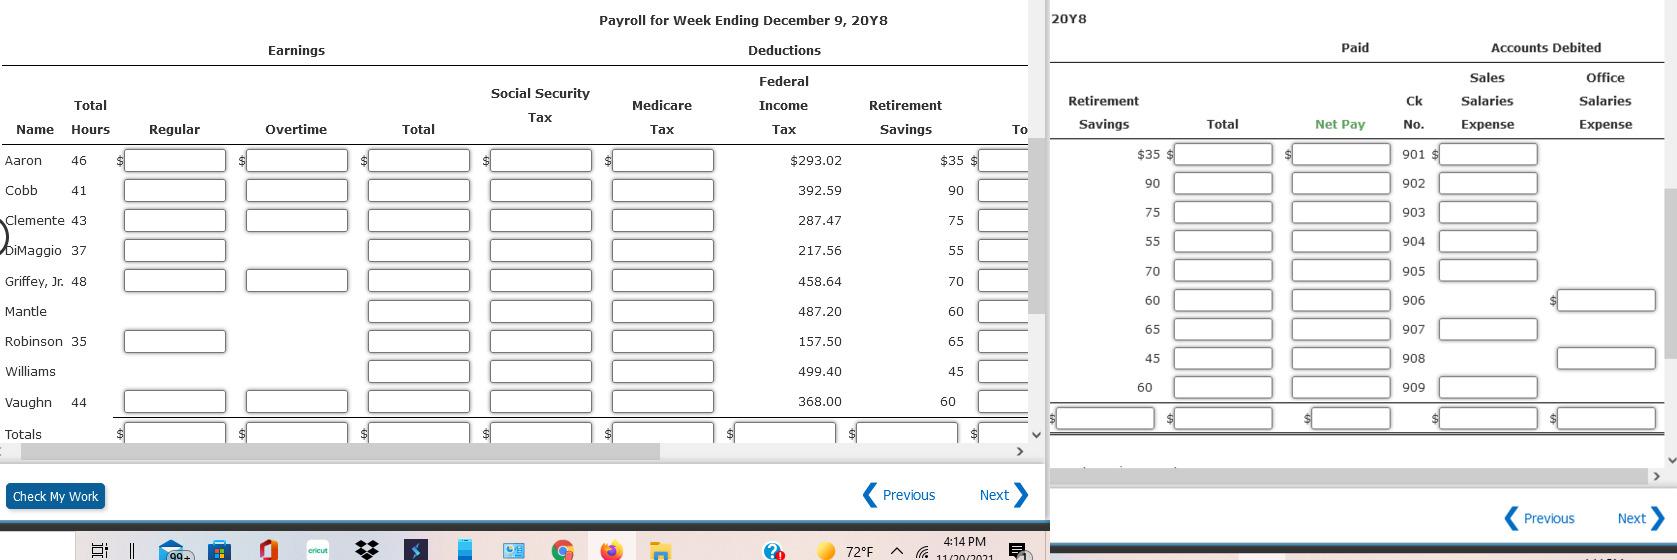Click Aaron's Regular earnings input field
The height and width of the screenshot is (560, 1677).
click(x=175, y=160)
